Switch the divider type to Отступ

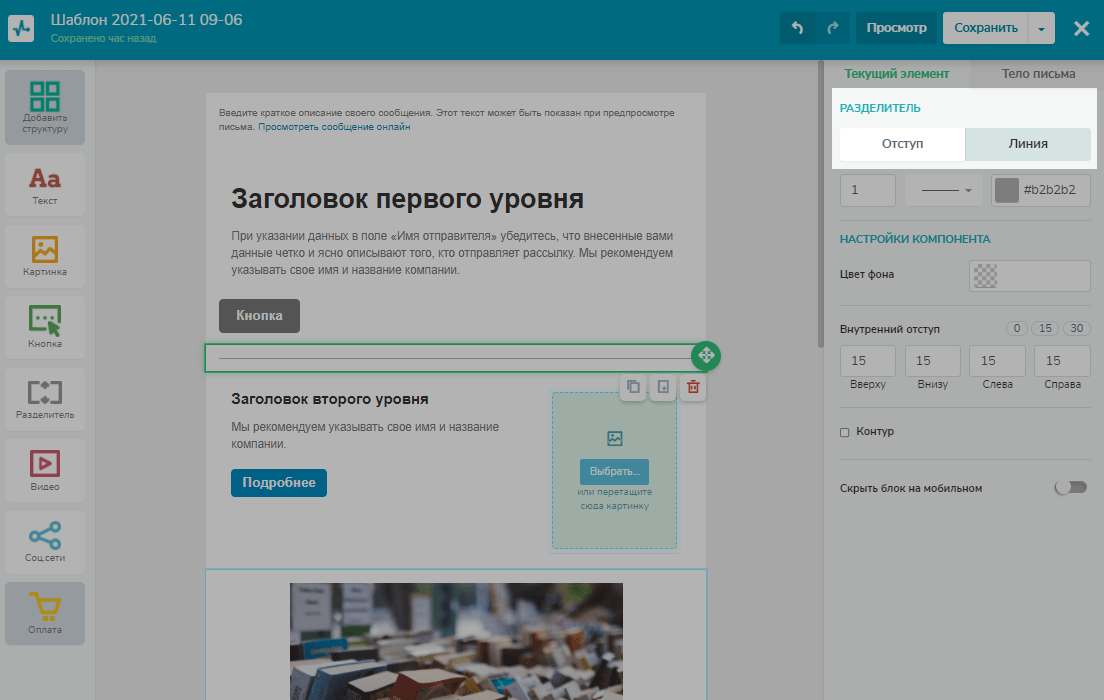click(x=902, y=144)
